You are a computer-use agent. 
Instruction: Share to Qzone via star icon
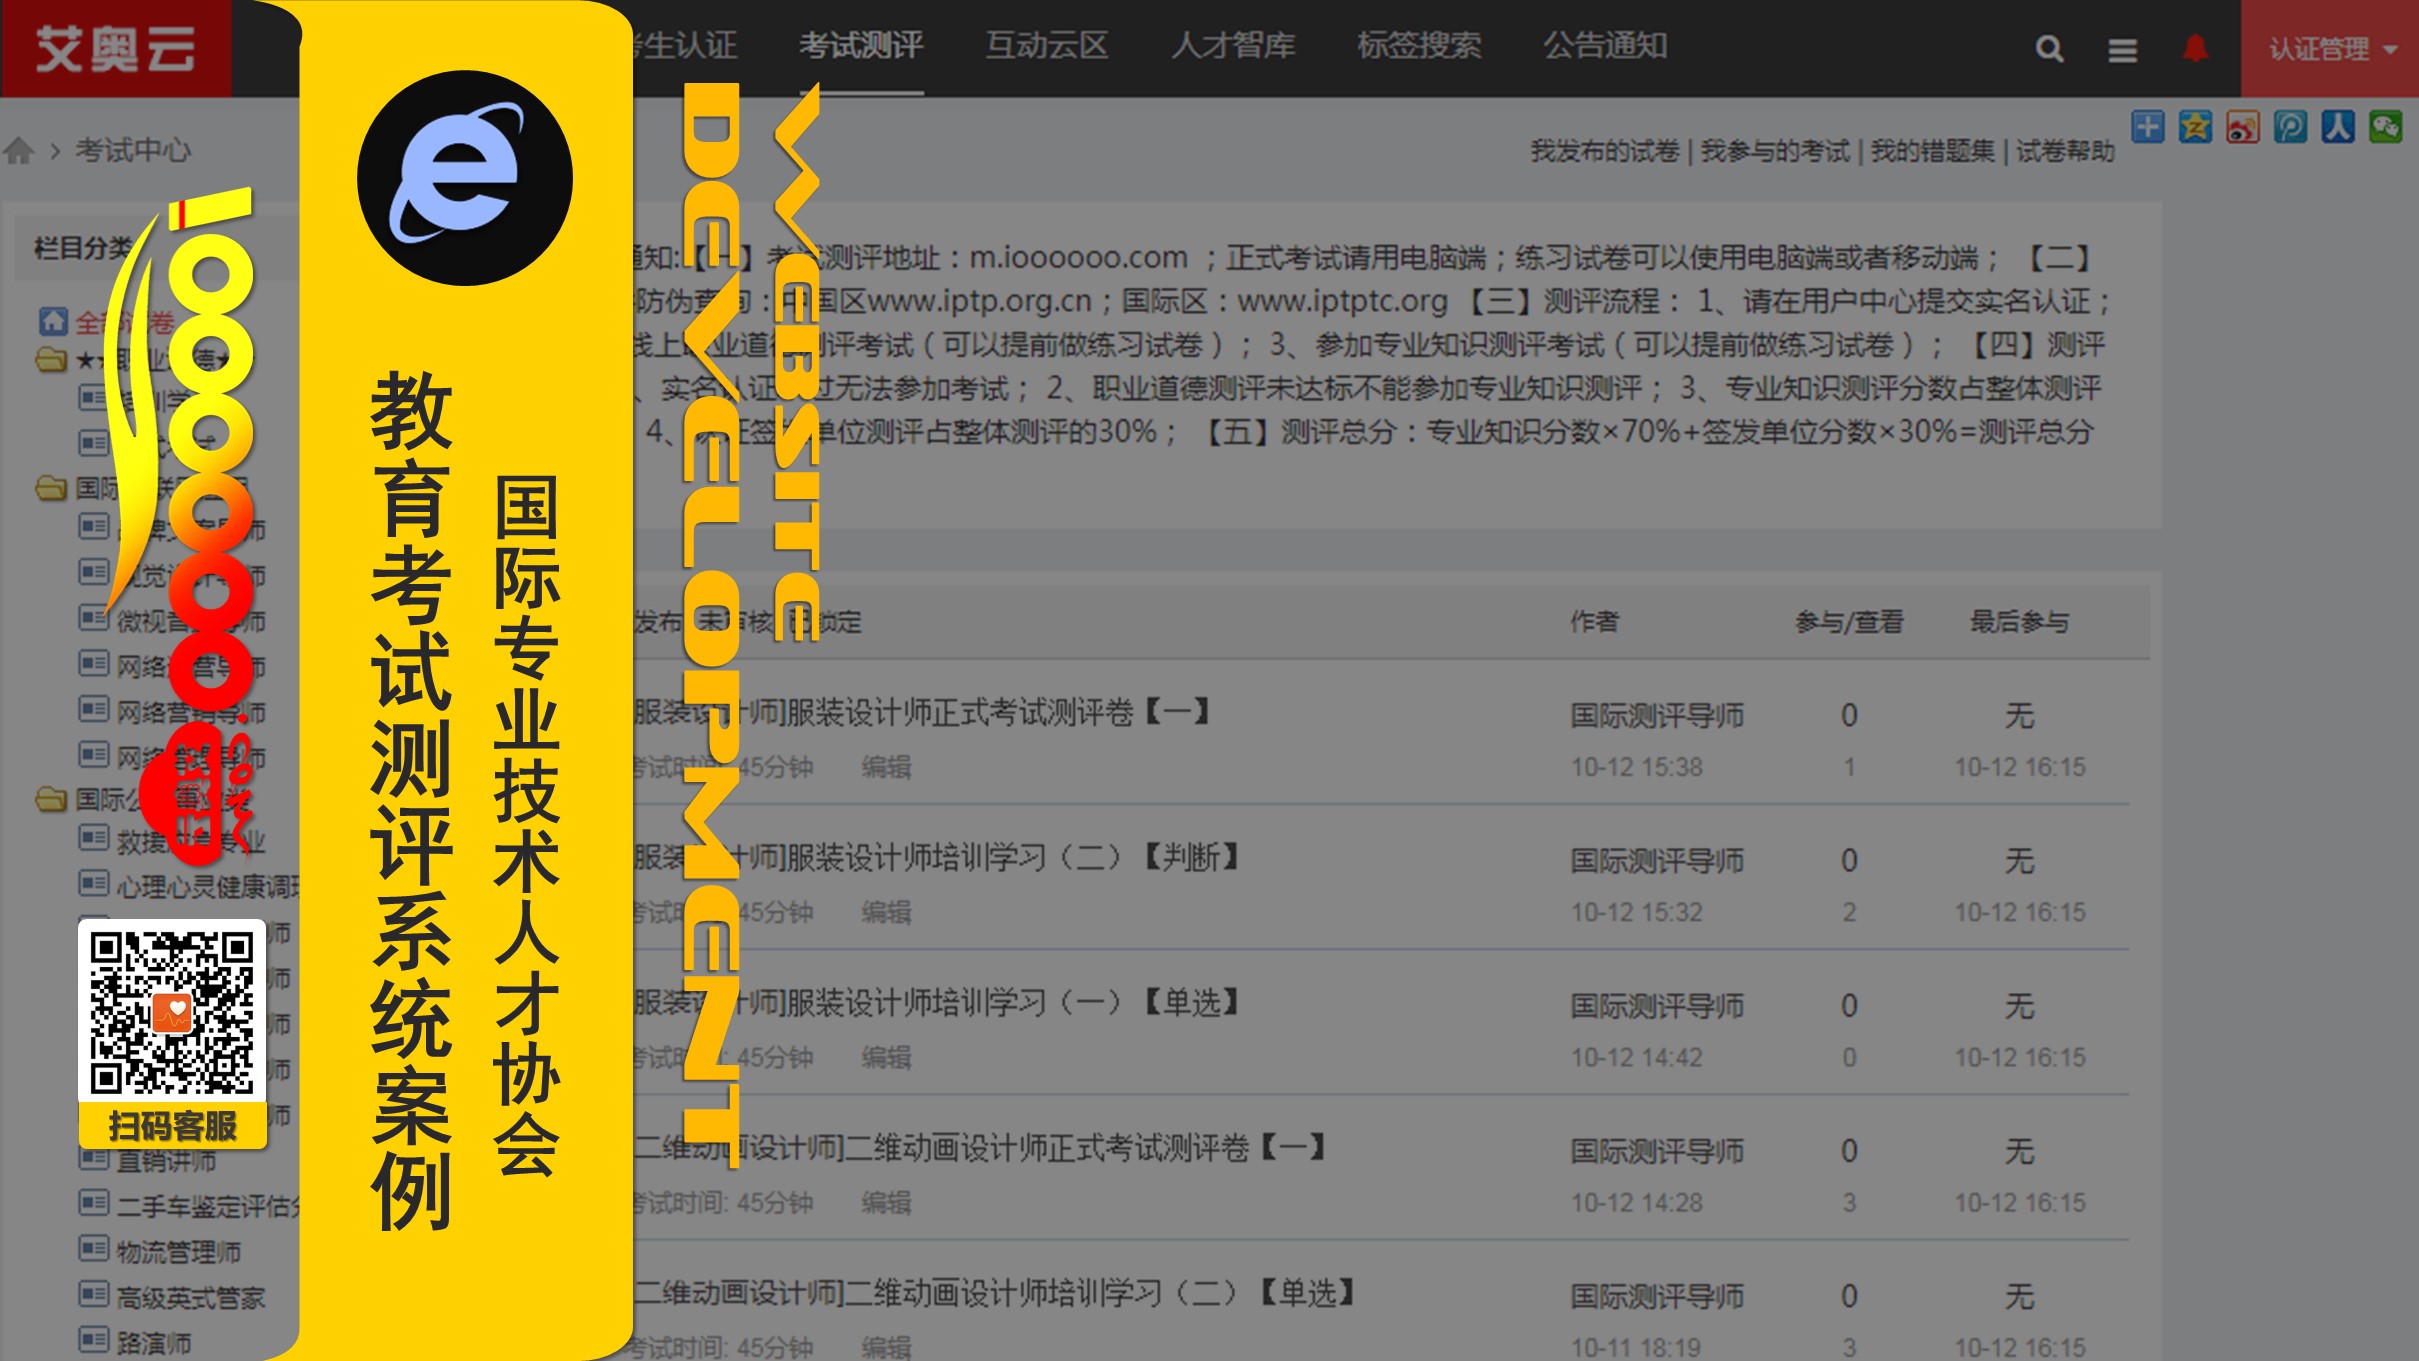tap(2195, 127)
